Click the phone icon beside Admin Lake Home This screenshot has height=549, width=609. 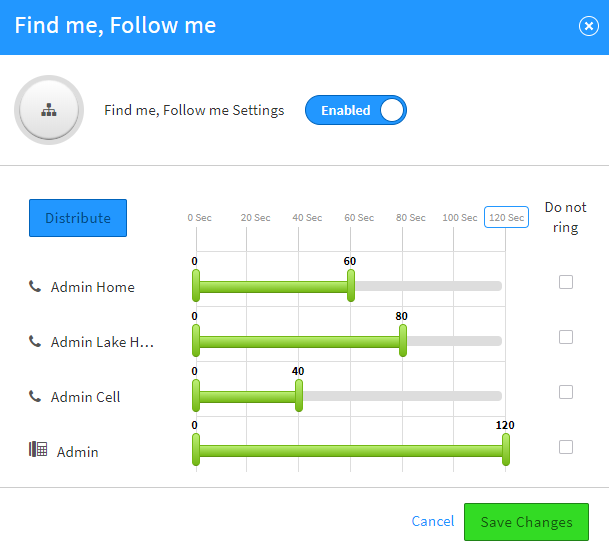click(x=36, y=342)
